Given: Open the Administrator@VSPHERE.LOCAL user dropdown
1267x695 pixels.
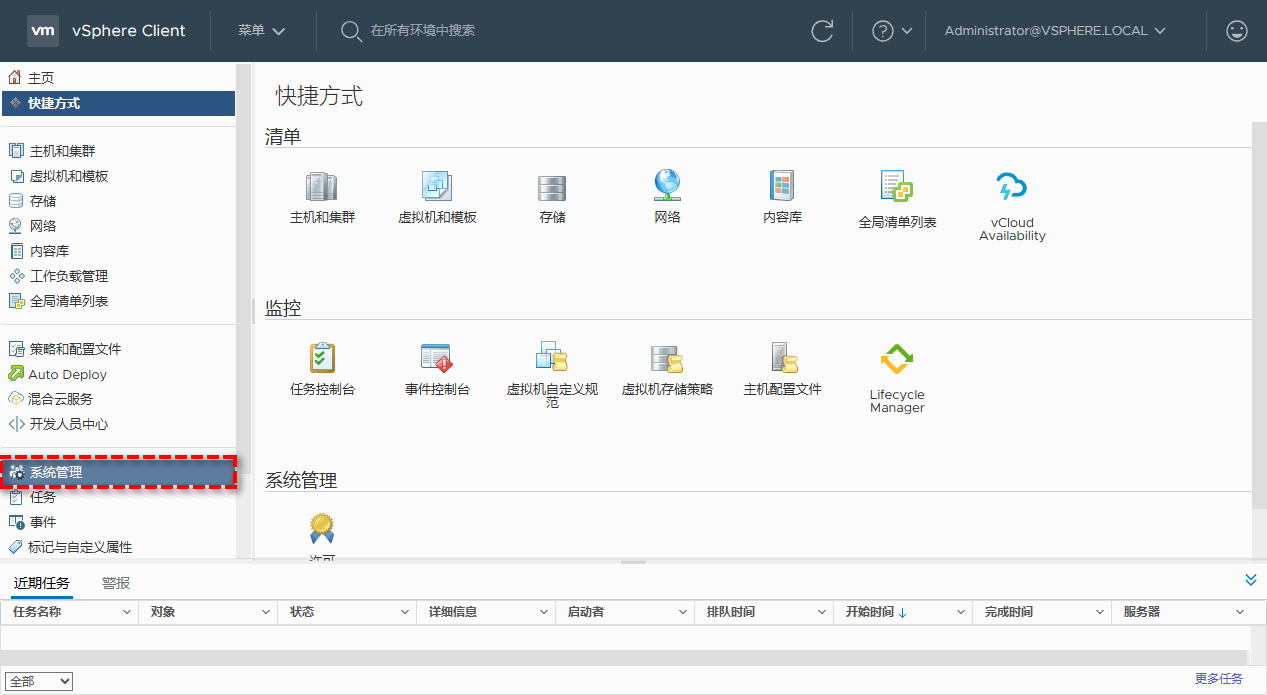Looking at the screenshot, I should click(1055, 31).
